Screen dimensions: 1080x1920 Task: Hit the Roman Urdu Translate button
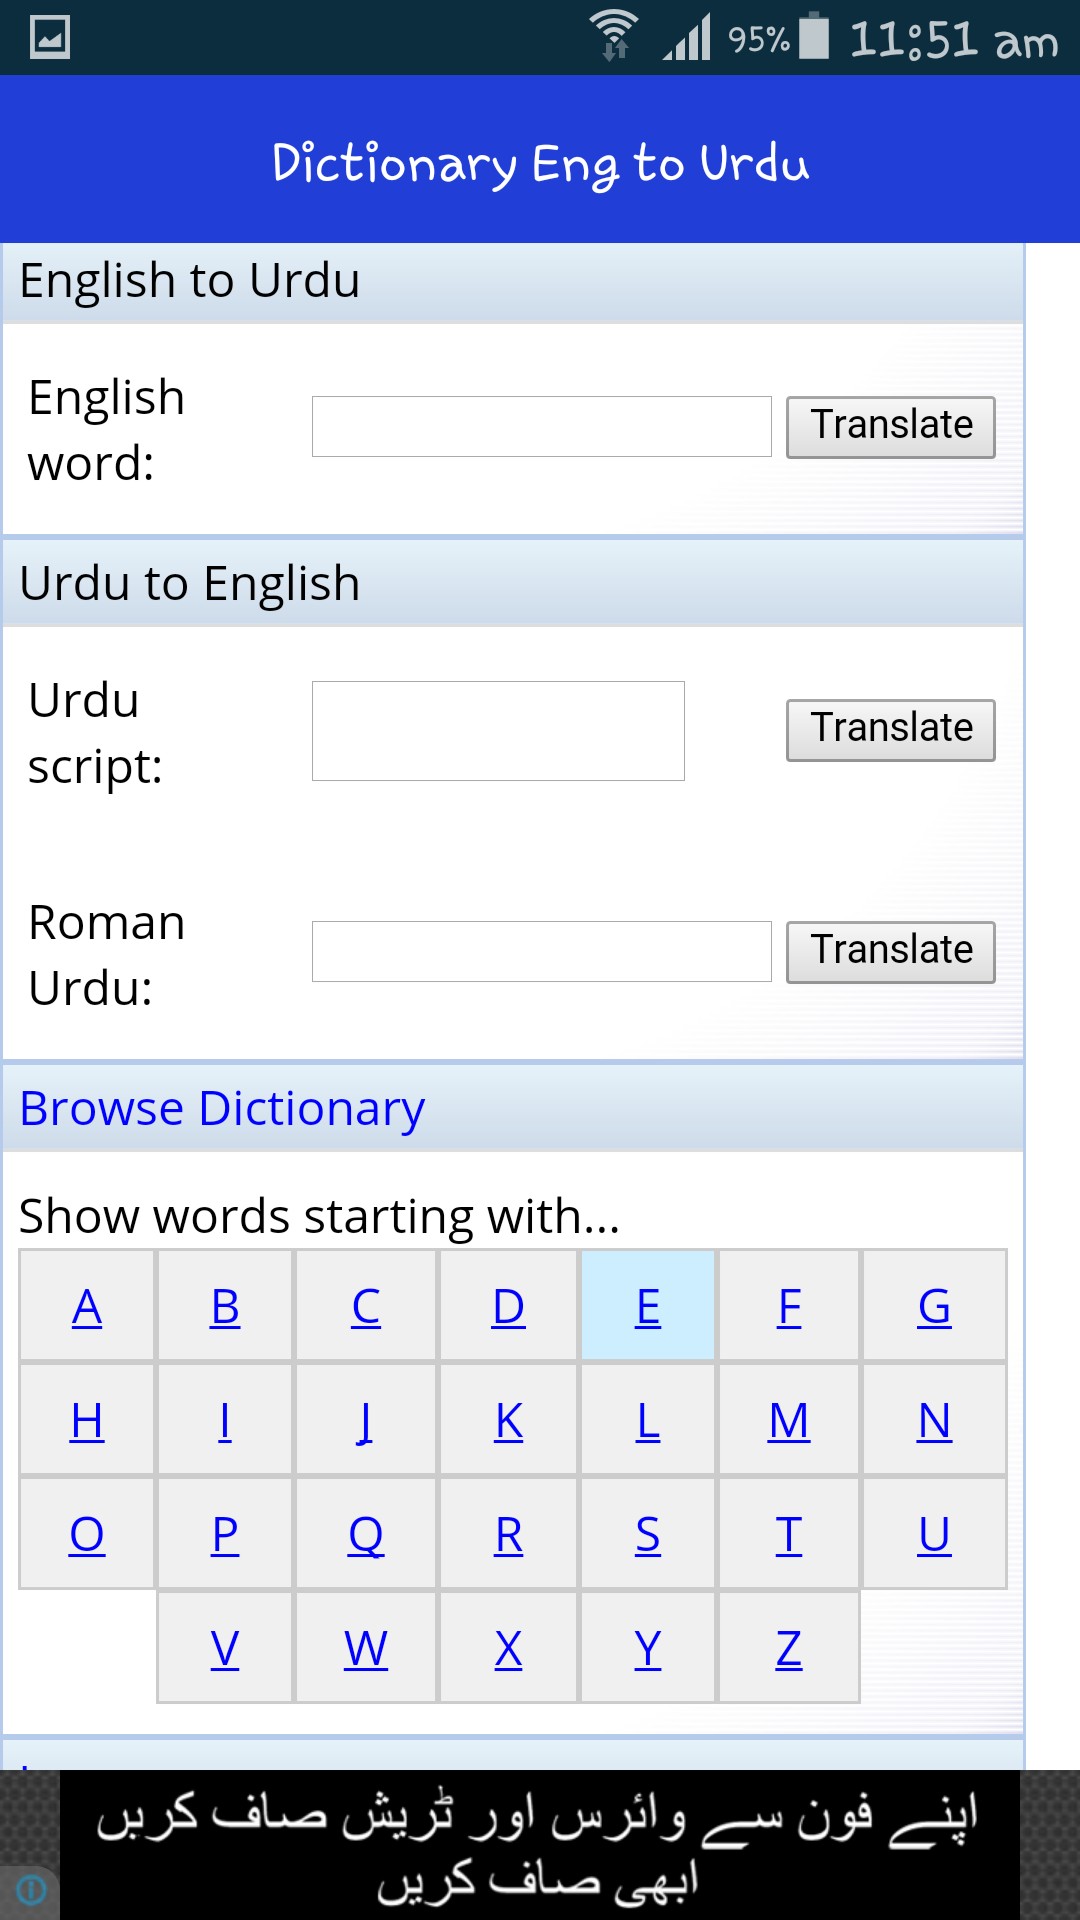click(x=890, y=952)
